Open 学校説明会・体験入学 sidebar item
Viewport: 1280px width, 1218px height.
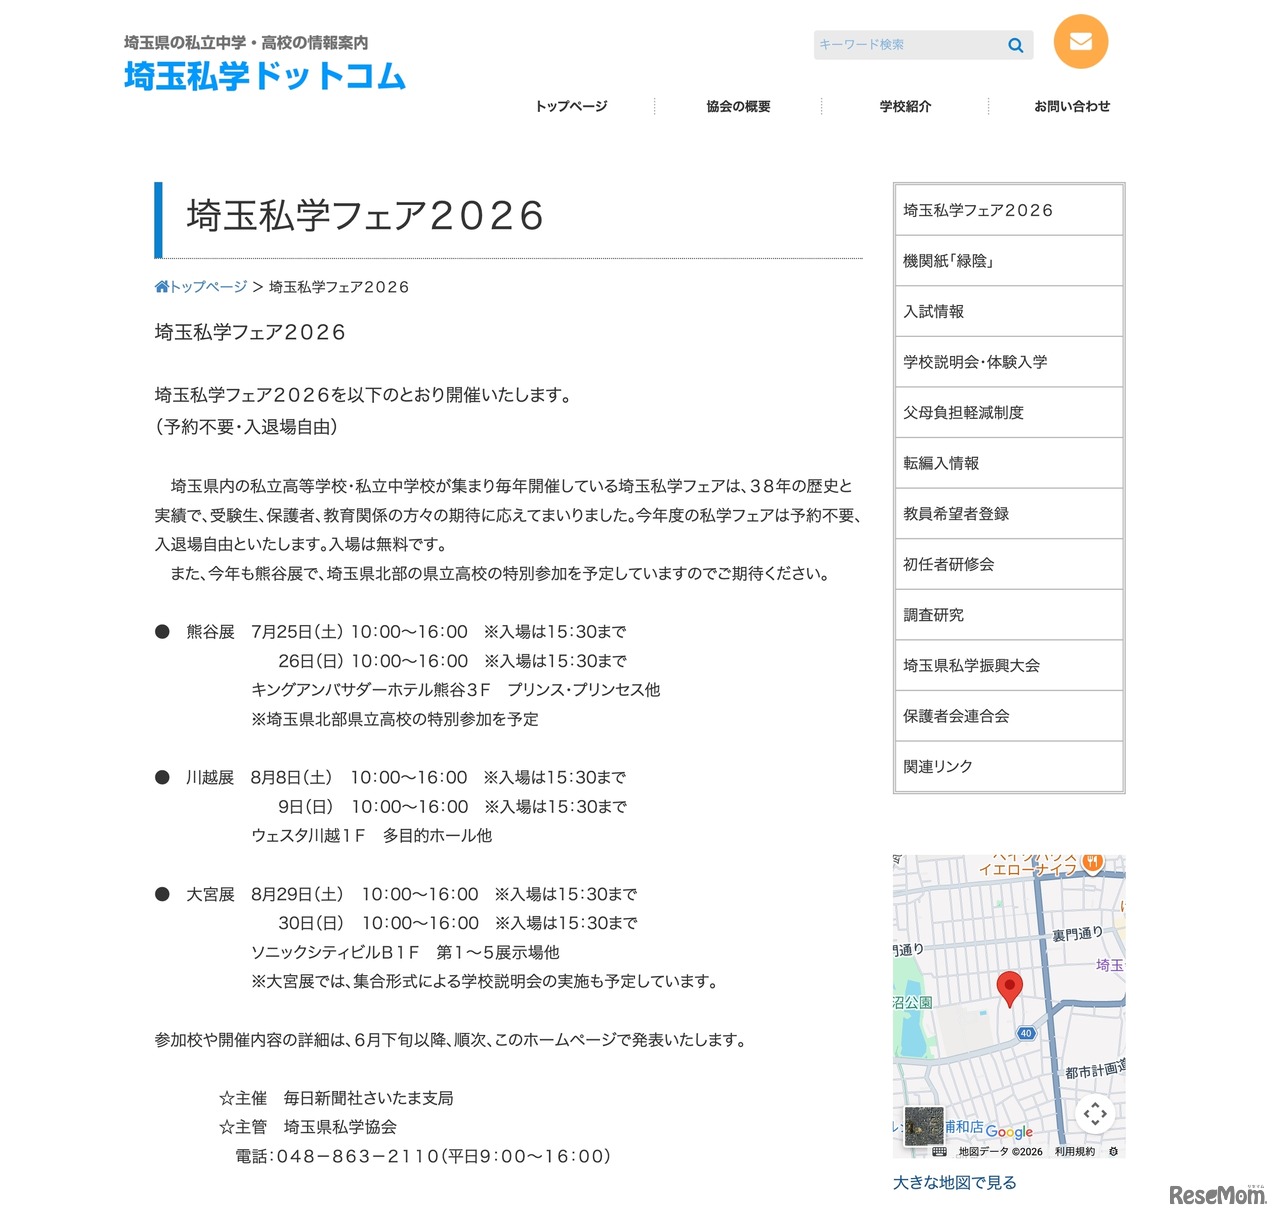click(1009, 362)
